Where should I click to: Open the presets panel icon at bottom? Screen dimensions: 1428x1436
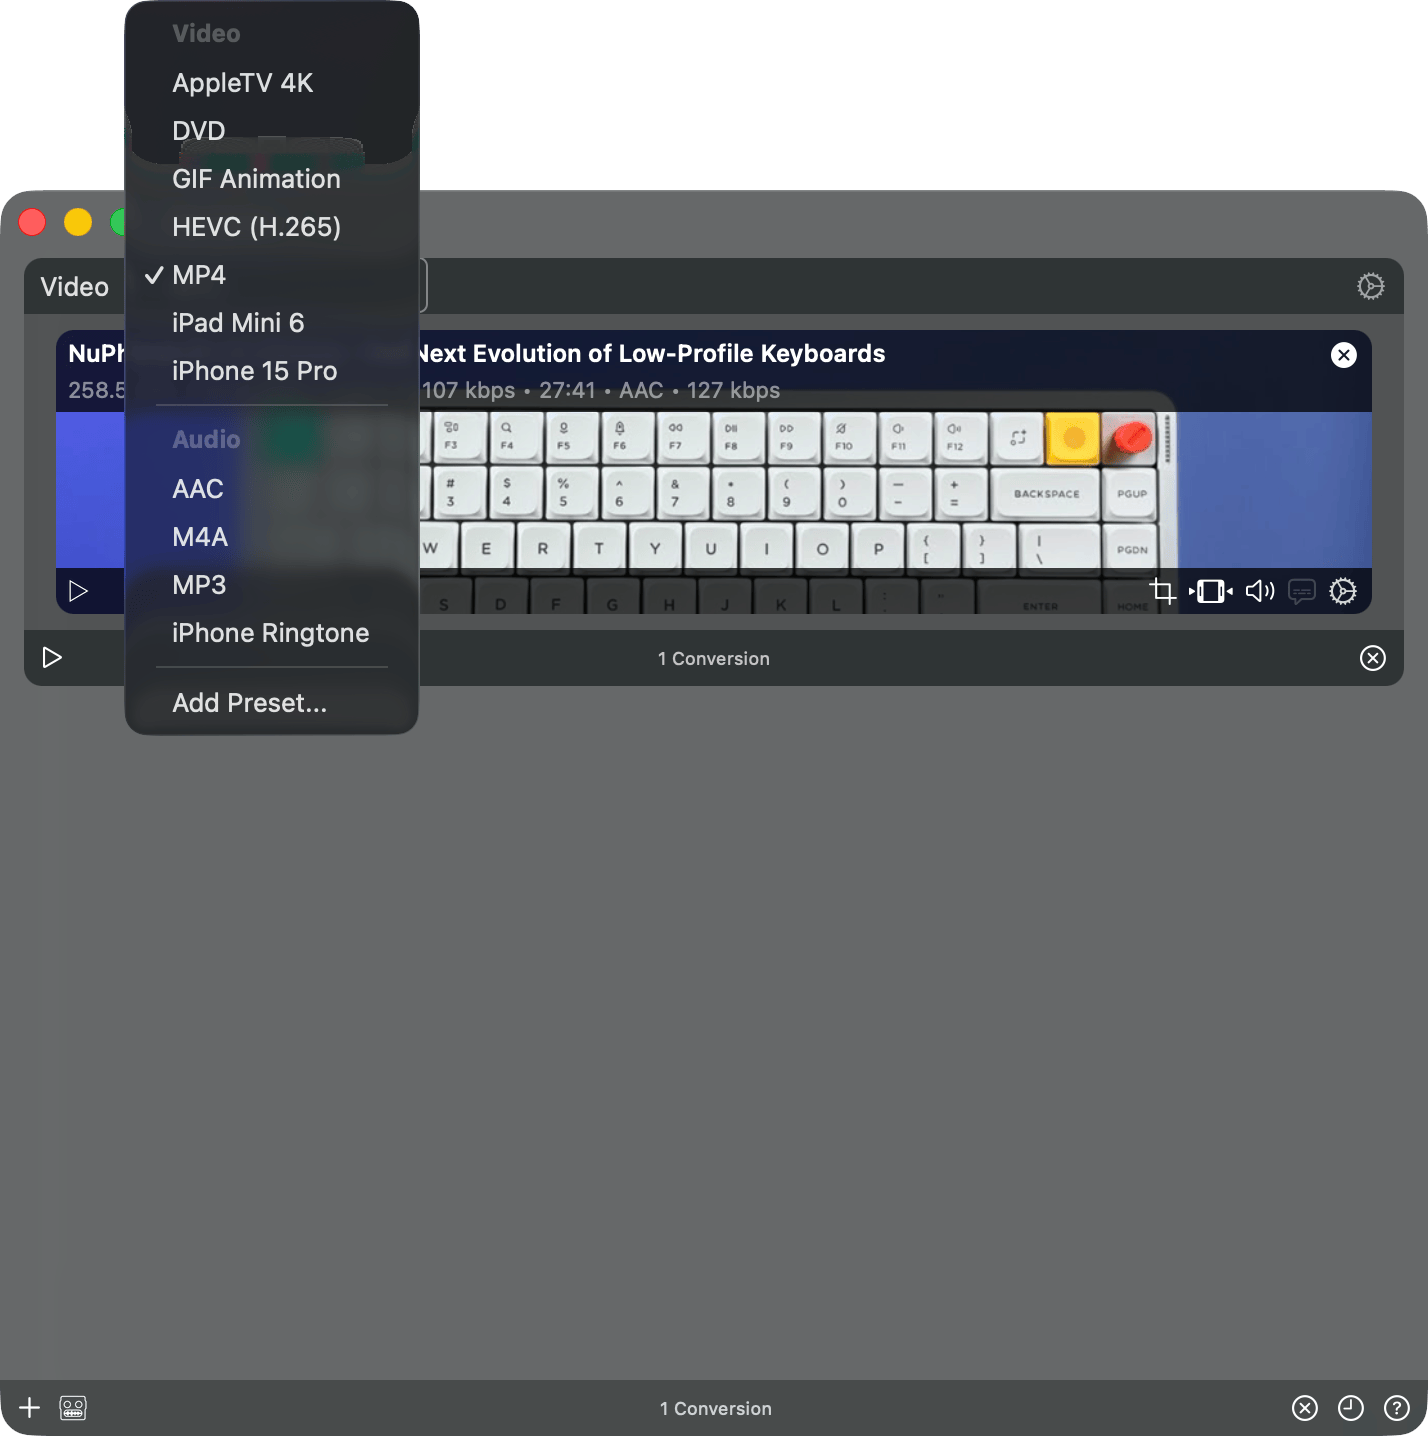(x=73, y=1408)
